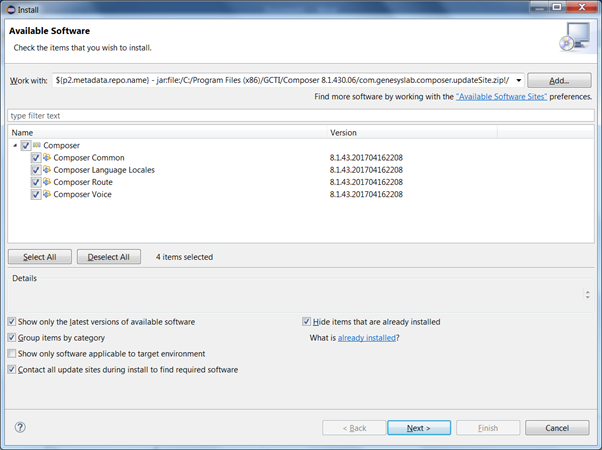Viewport: 602px width, 450px height.
Task: Open help via the question mark icon
Action: click(20, 427)
